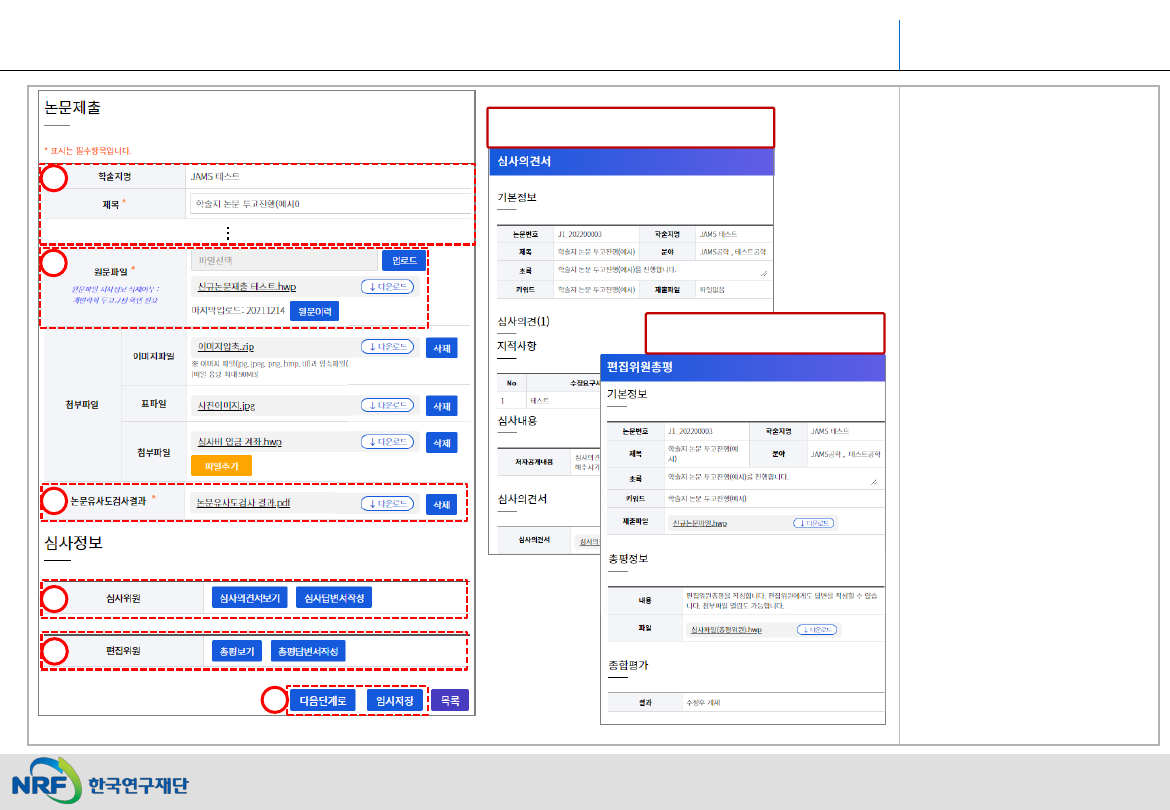Open 원문이력 history for the original file
1170x810 pixels.
pos(315,311)
